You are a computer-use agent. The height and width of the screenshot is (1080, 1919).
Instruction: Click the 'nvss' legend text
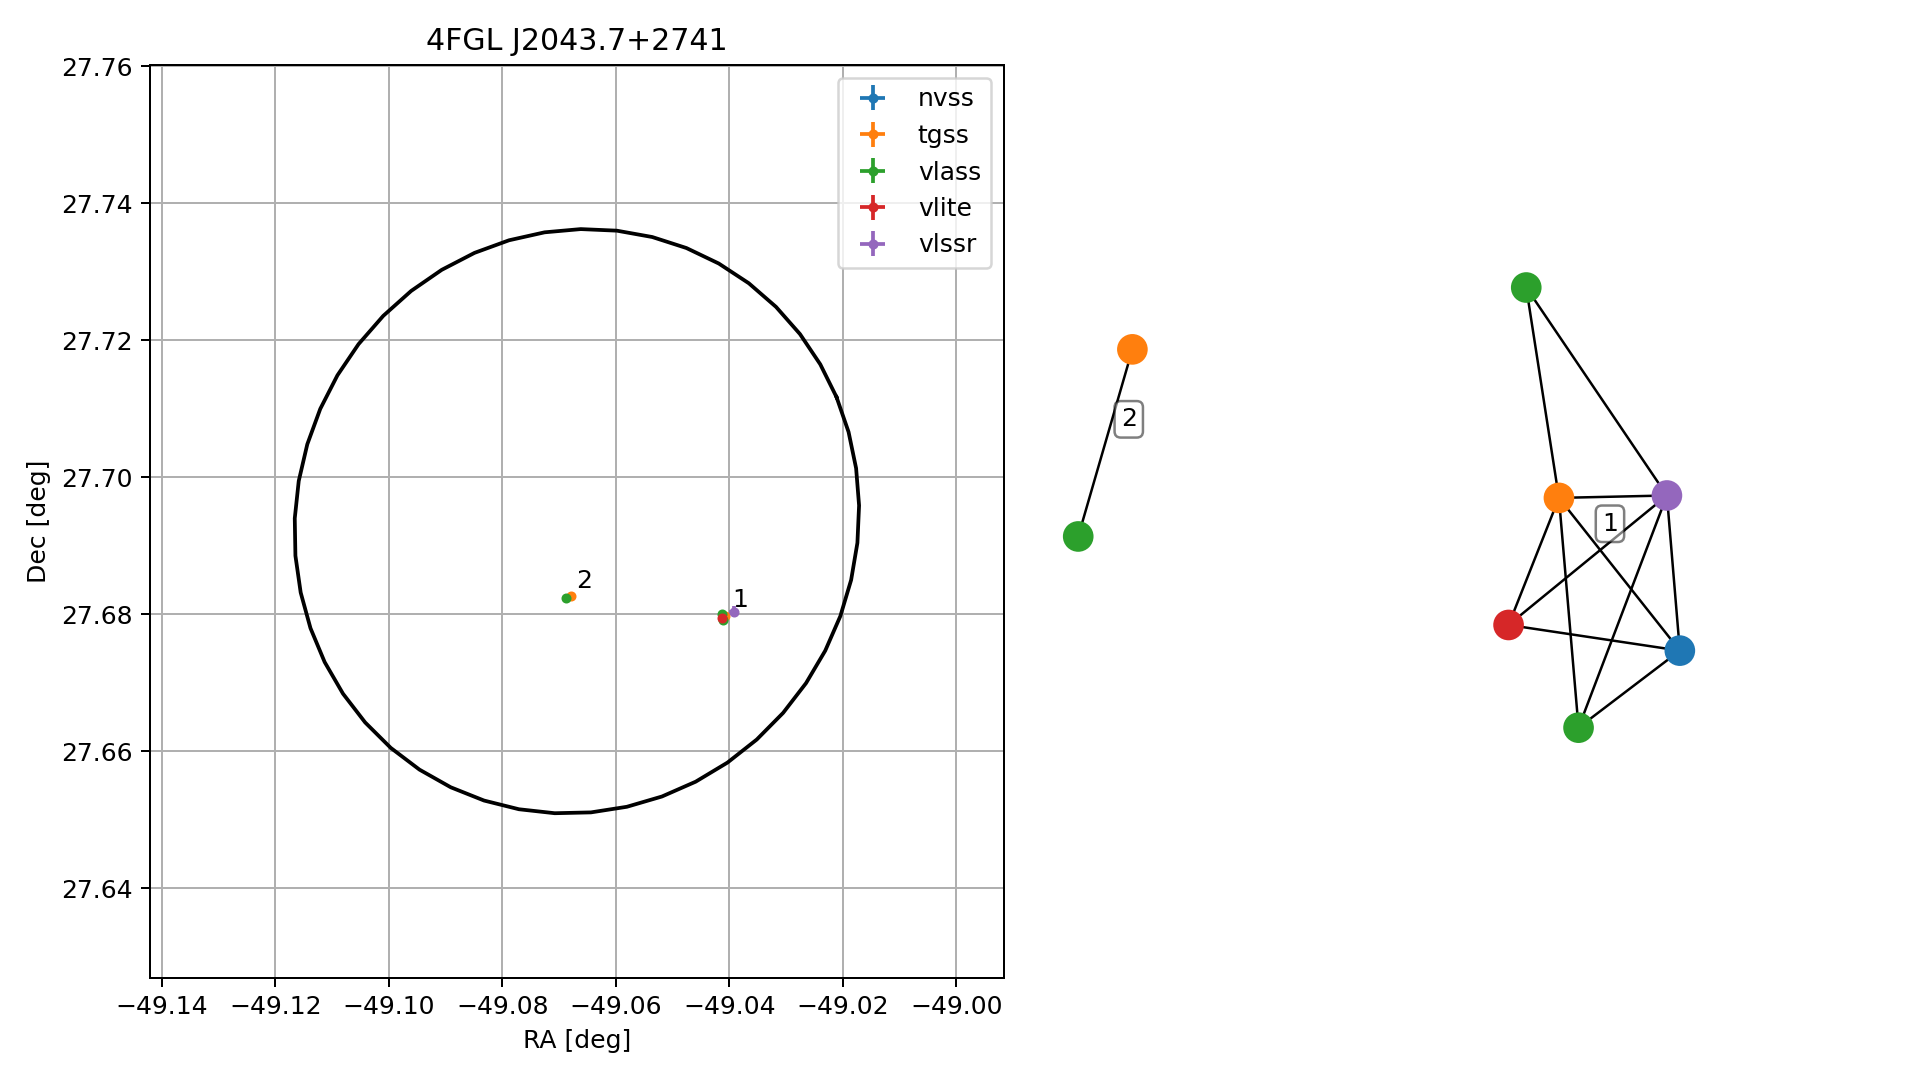(x=945, y=98)
